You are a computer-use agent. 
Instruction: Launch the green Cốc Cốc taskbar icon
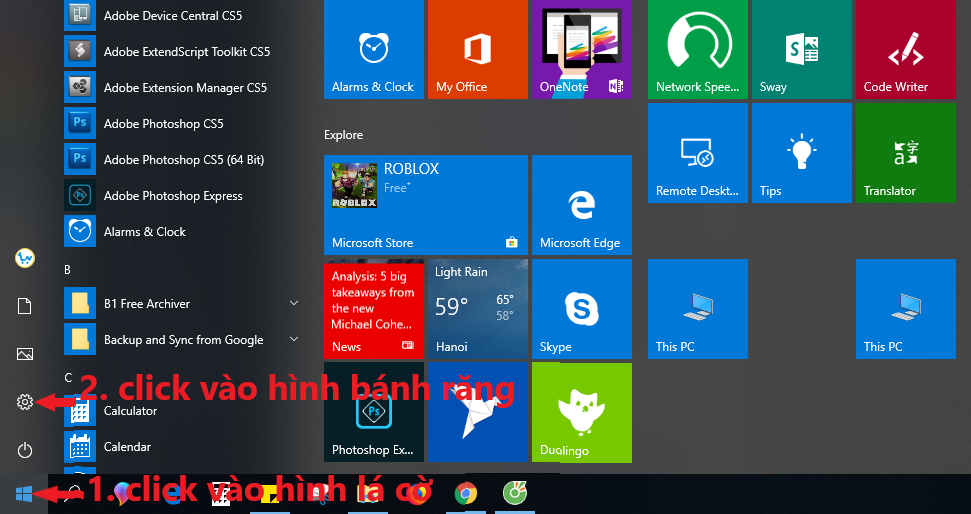[514, 494]
